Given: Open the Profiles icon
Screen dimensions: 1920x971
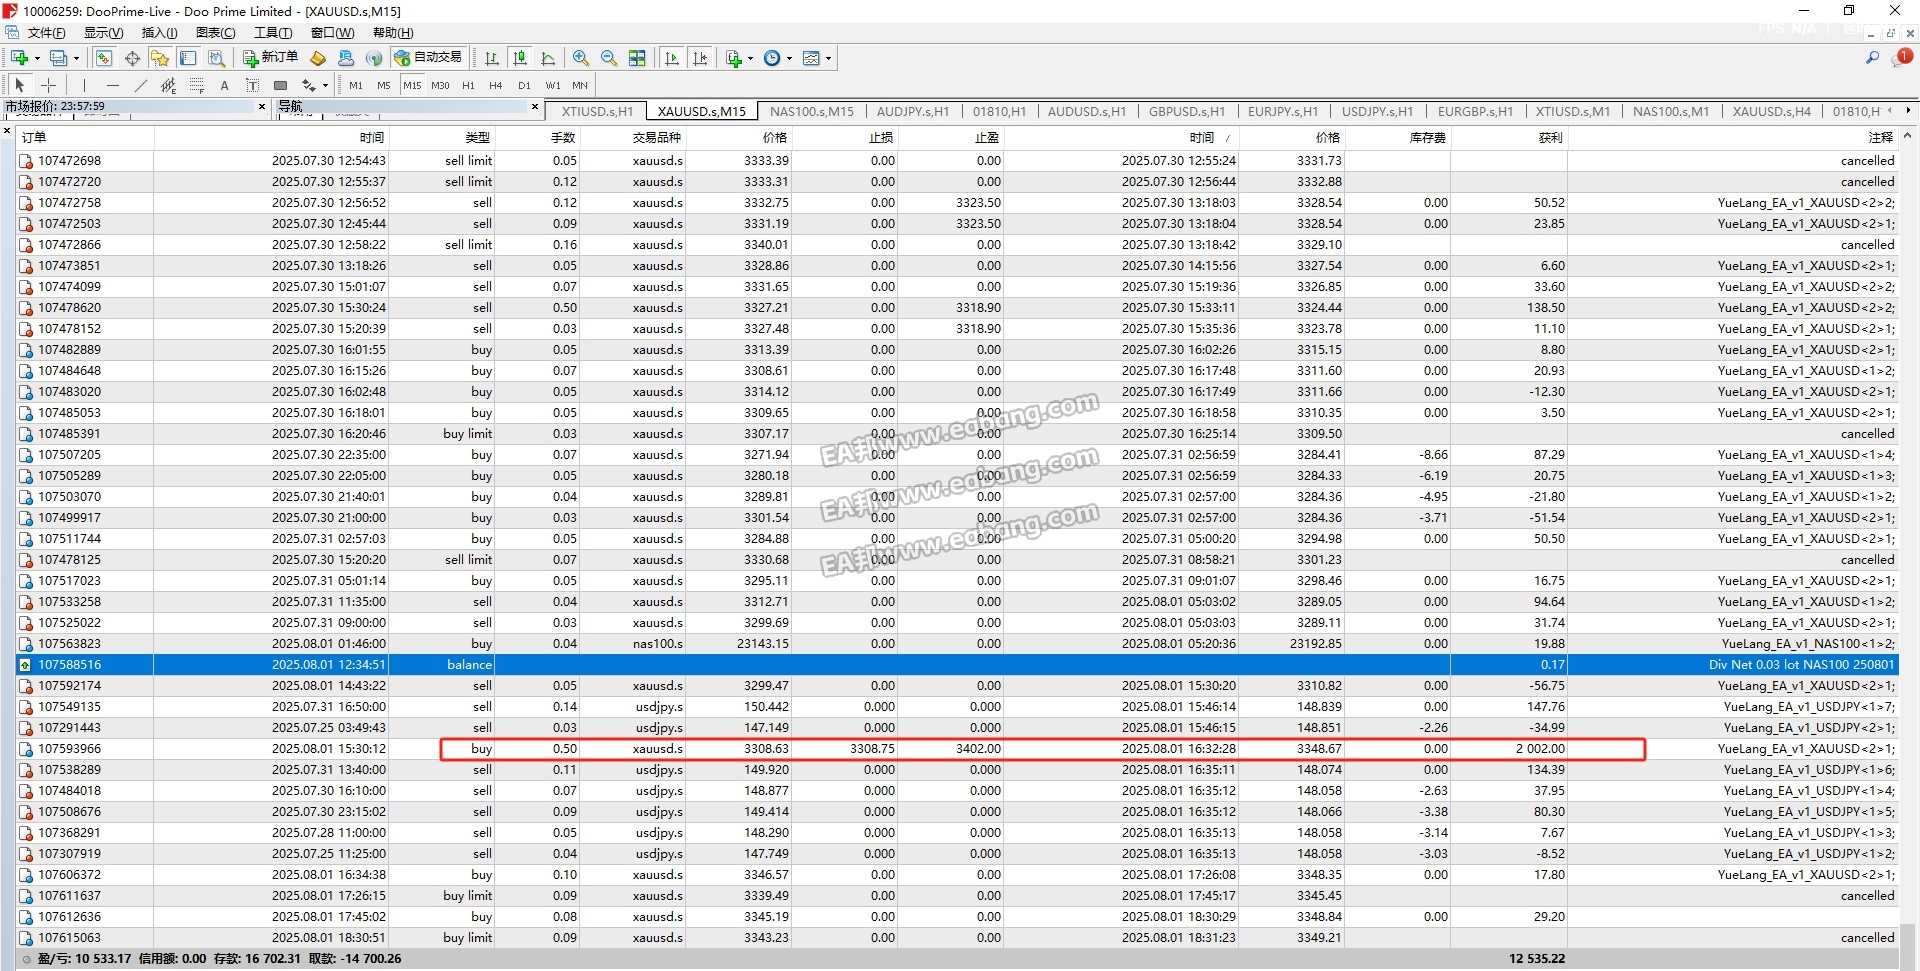Looking at the screenshot, I should (x=59, y=58).
